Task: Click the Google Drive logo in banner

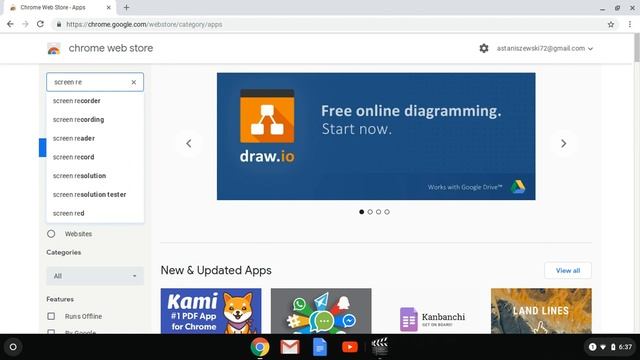Action: pos(518,187)
